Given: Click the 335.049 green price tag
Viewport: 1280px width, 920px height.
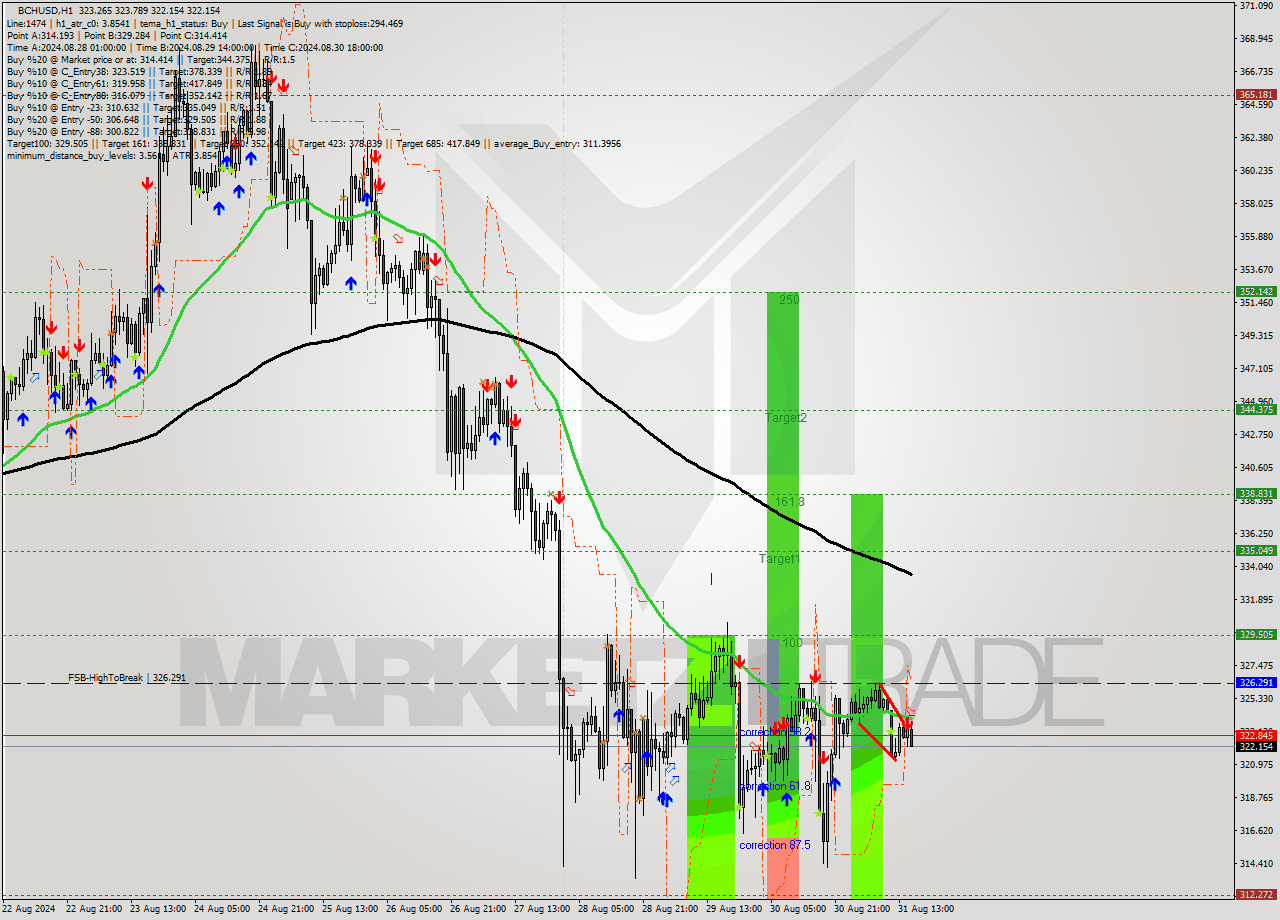Looking at the screenshot, I should (x=1255, y=550).
